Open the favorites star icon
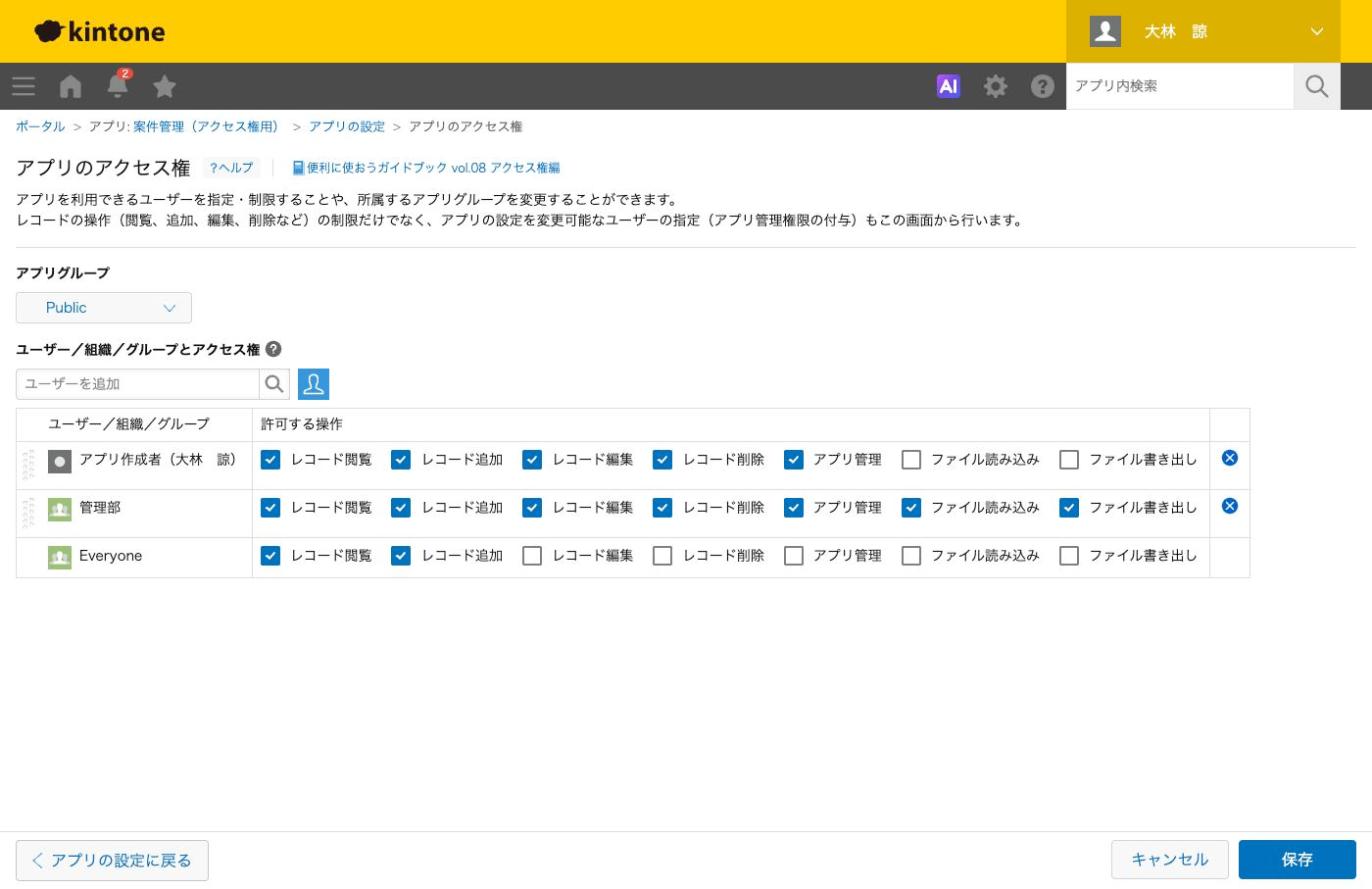This screenshot has height=889, width=1372. [x=165, y=86]
